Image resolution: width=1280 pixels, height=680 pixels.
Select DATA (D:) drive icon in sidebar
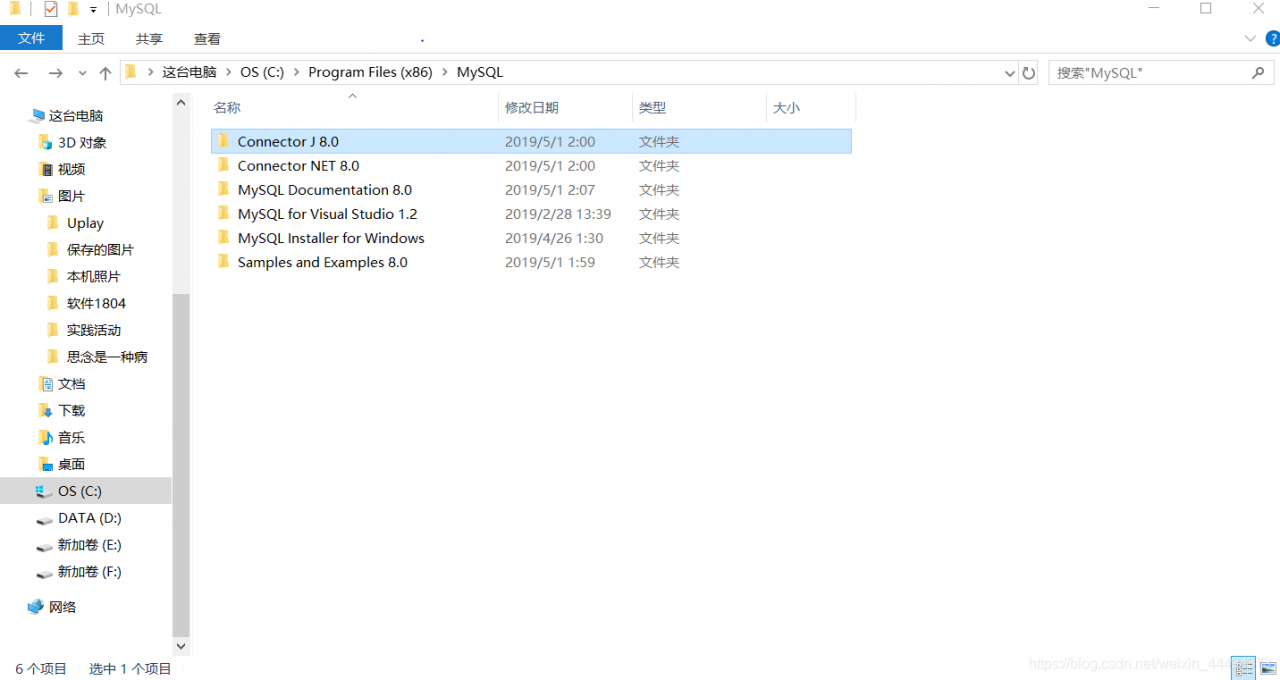44,518
